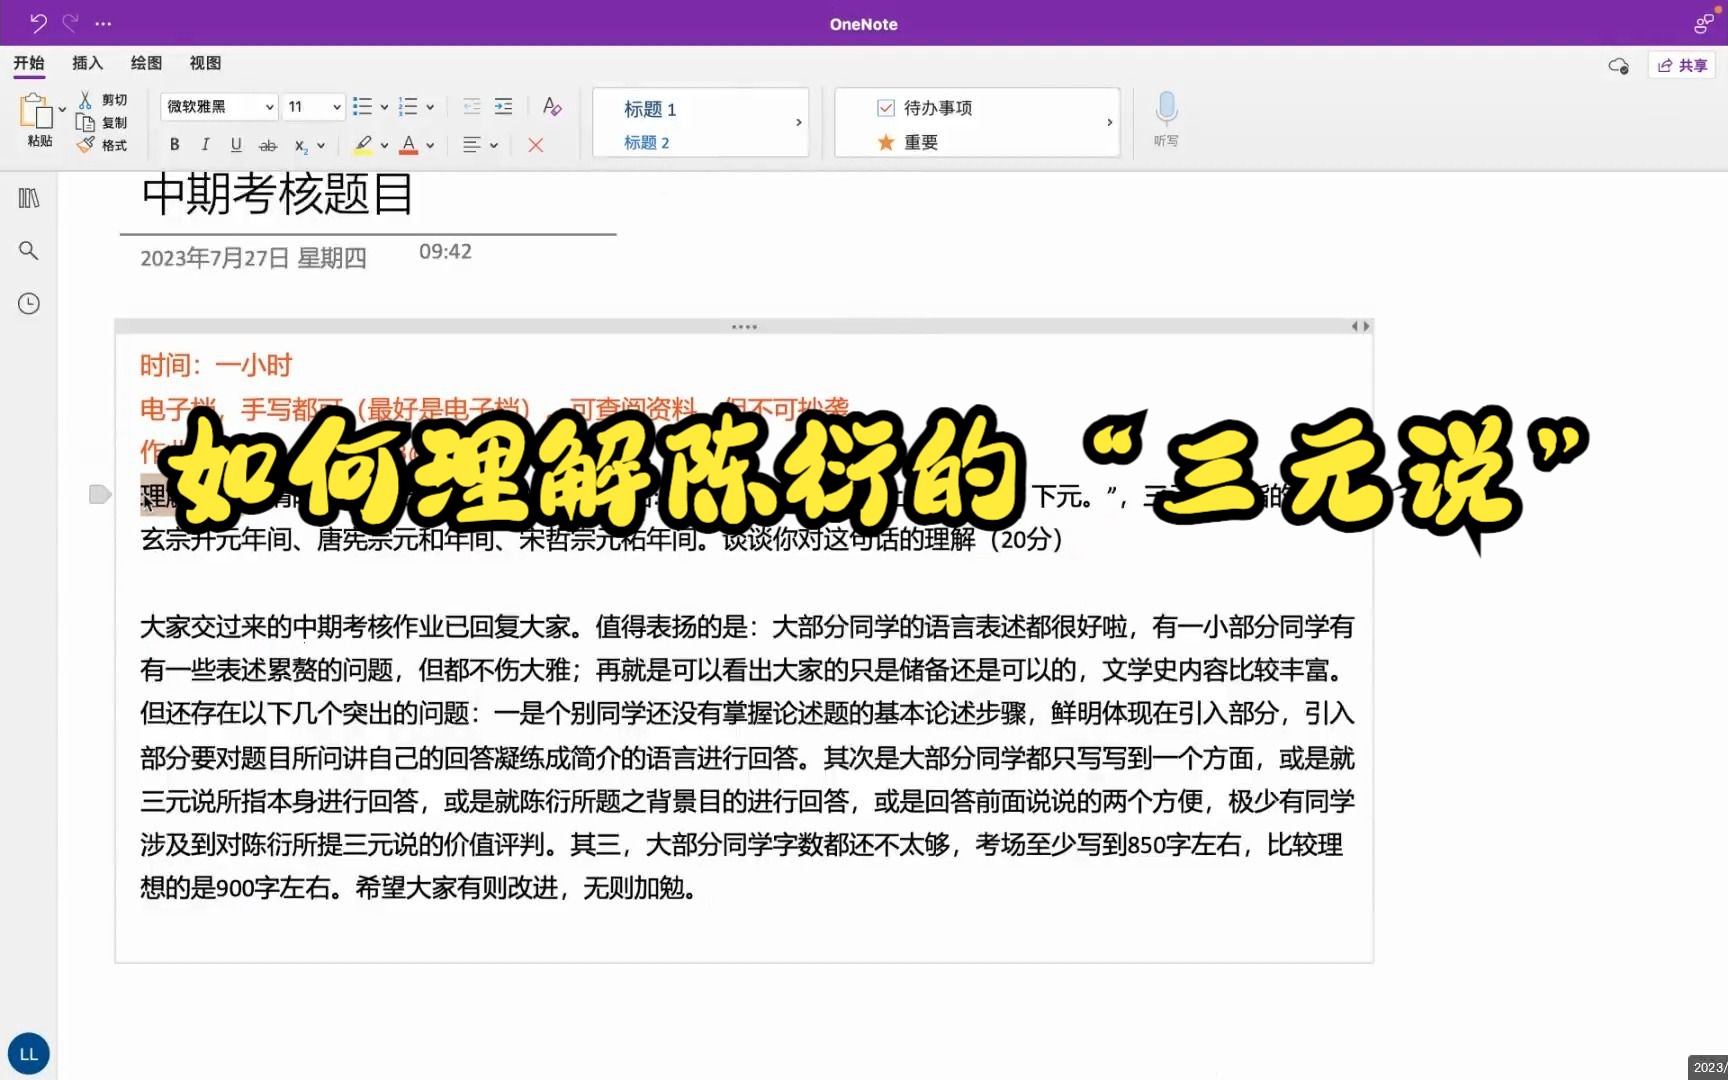Viewport: 1728px width, 1080px height.
Task: Apply the red font color
Action: pos(409,145)
